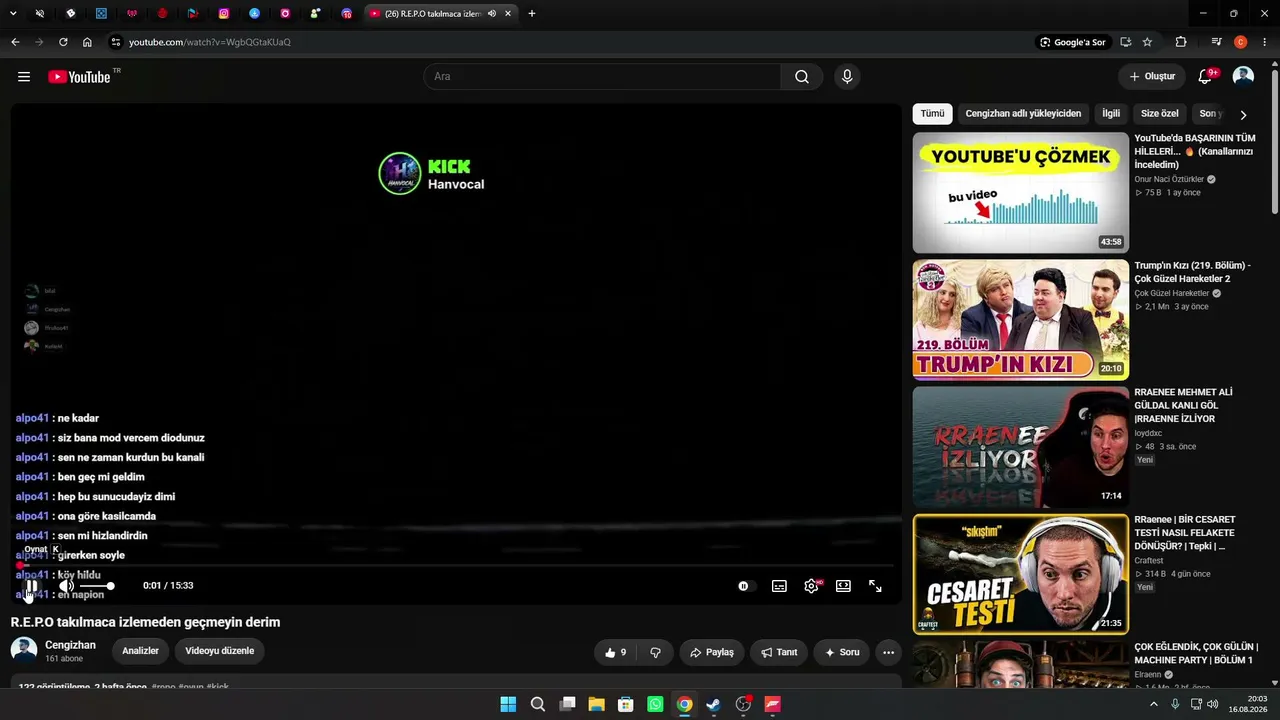Open the media controls icon in toolbar
This screenshot has width=1280, height=720.
coord(1216,42)
